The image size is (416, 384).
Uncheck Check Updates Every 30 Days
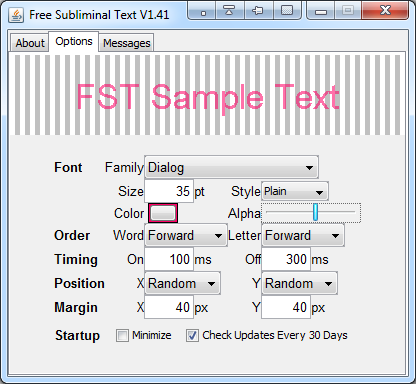tap(192, 335)
